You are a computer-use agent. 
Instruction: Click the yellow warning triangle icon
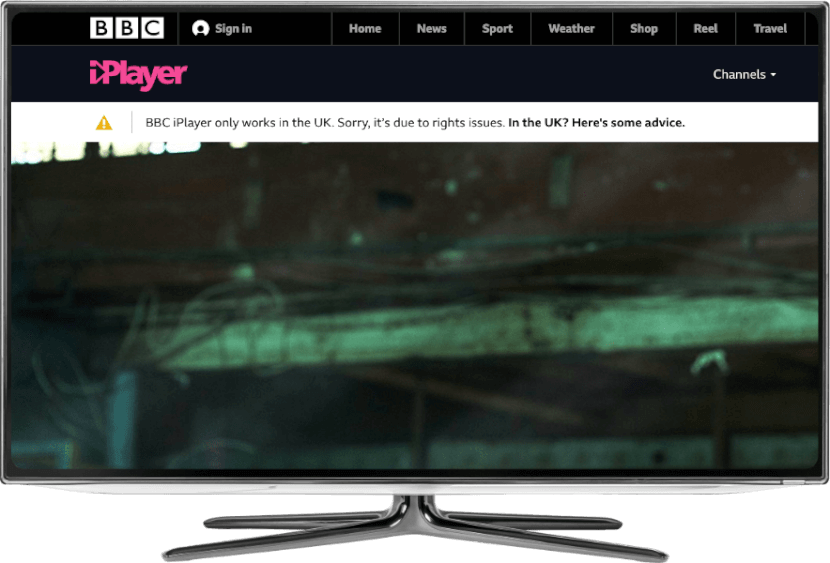[104, 123]
